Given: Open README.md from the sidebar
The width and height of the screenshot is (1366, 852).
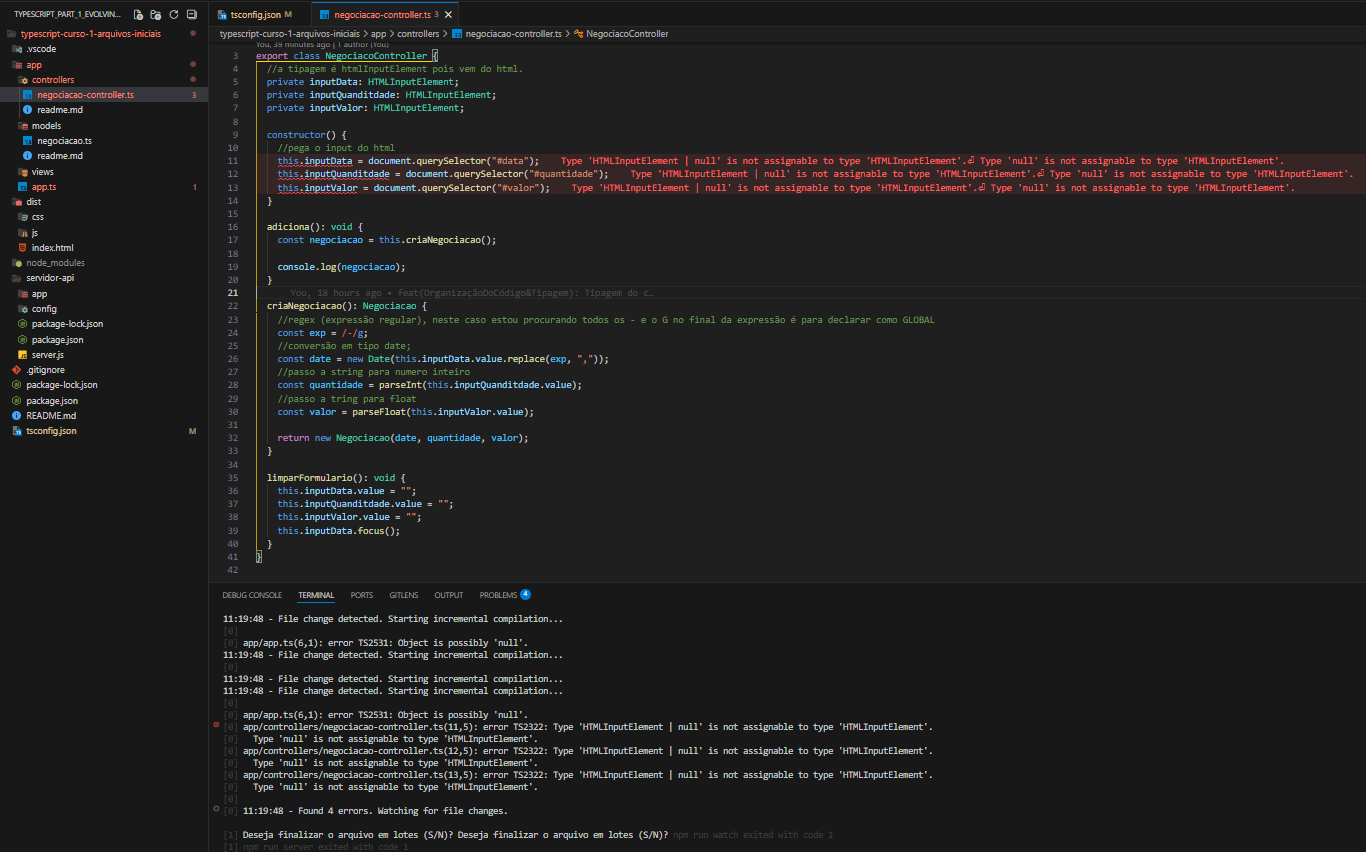Looking at the screenshot, I should [51, 416].
